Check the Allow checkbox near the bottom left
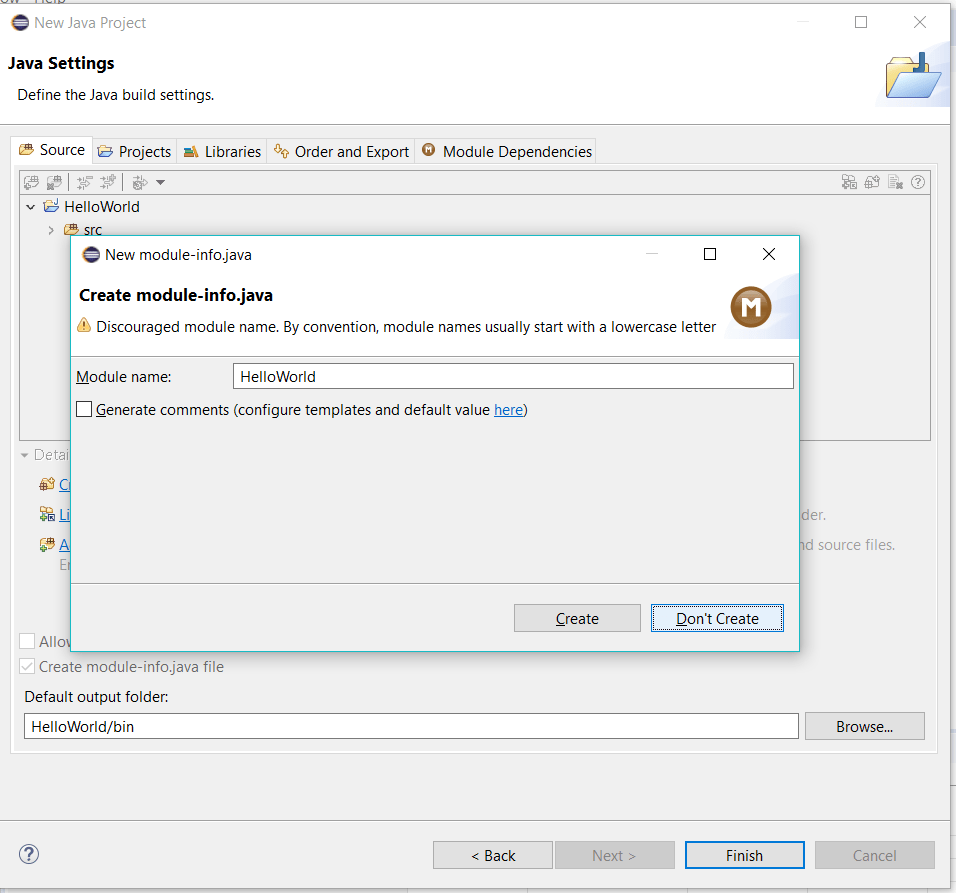The image size is (956, 893). point(27,640)
